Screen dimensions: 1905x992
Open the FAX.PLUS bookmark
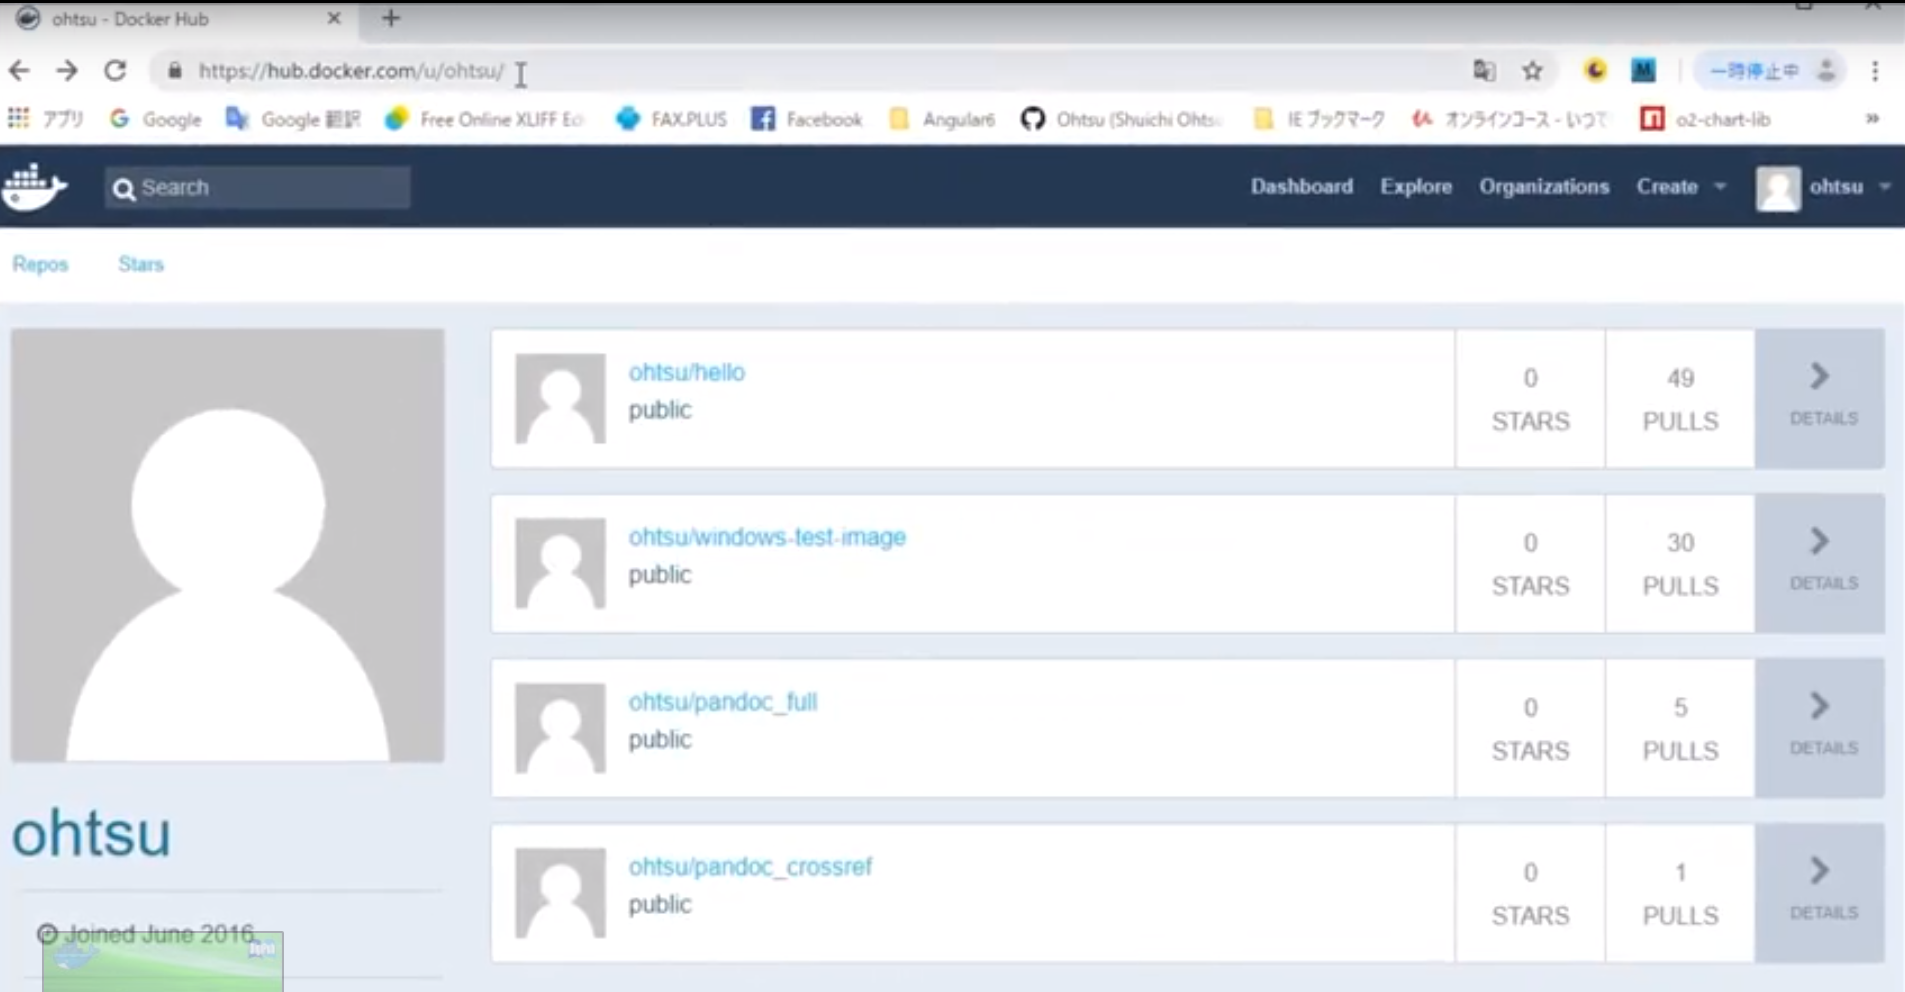(671, 119)
